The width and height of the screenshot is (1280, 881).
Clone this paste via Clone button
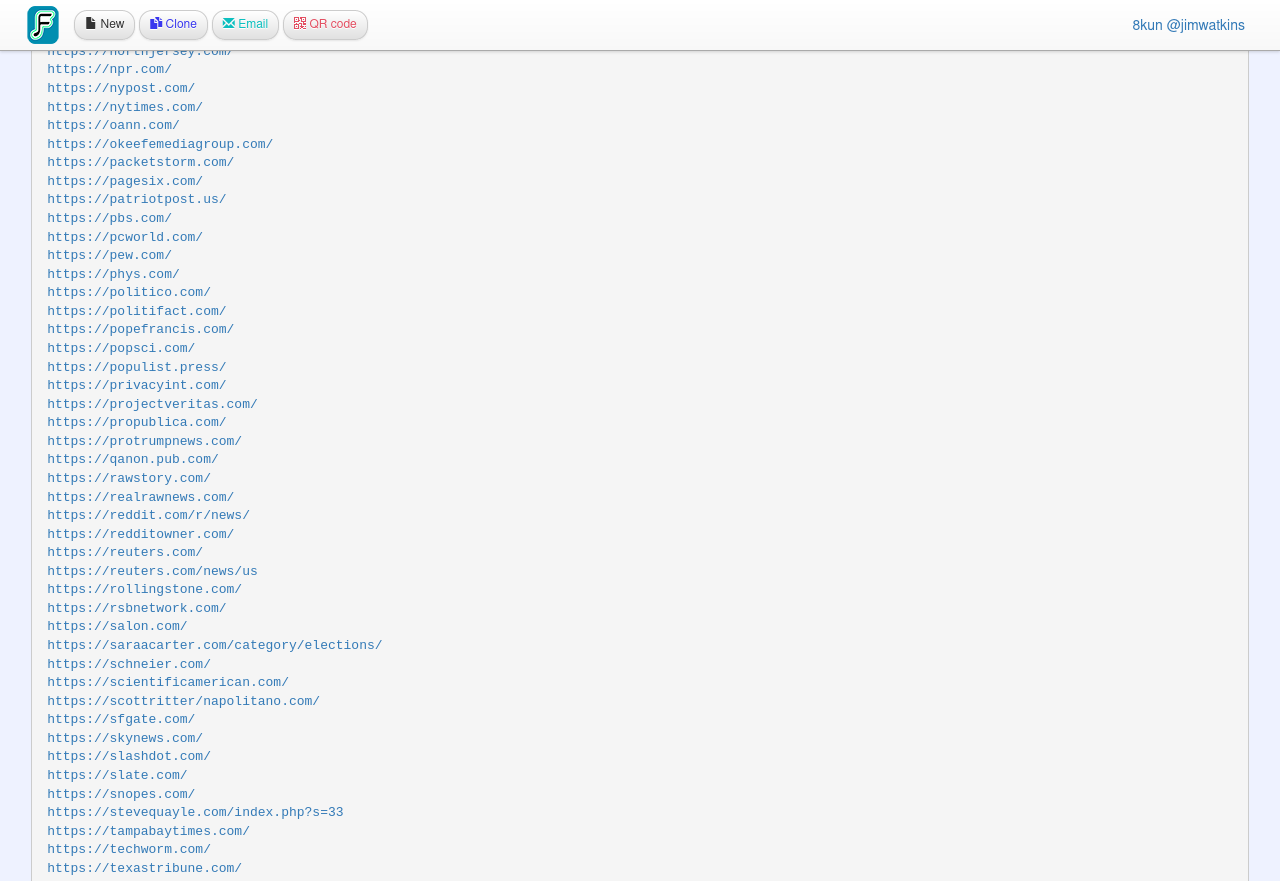pyautogui.click(x=173, y=25)
